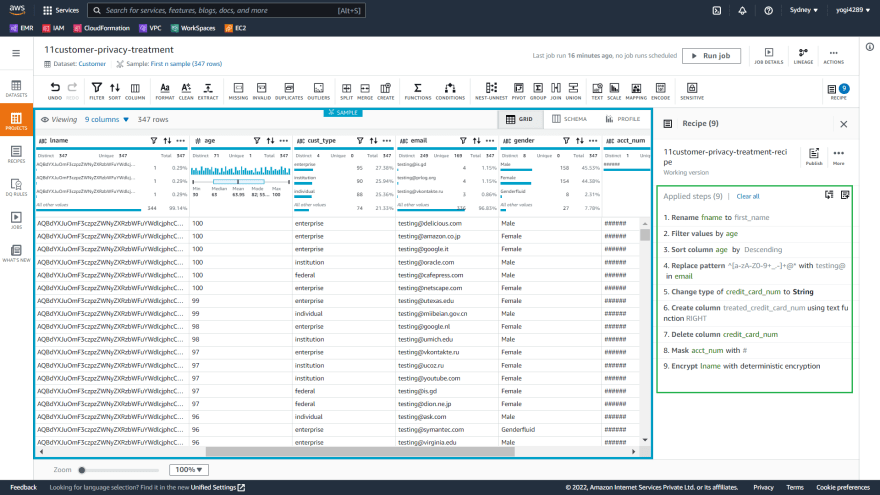Open the Split column tool
Screen dimensions: 880x495
tap(346, 91)
